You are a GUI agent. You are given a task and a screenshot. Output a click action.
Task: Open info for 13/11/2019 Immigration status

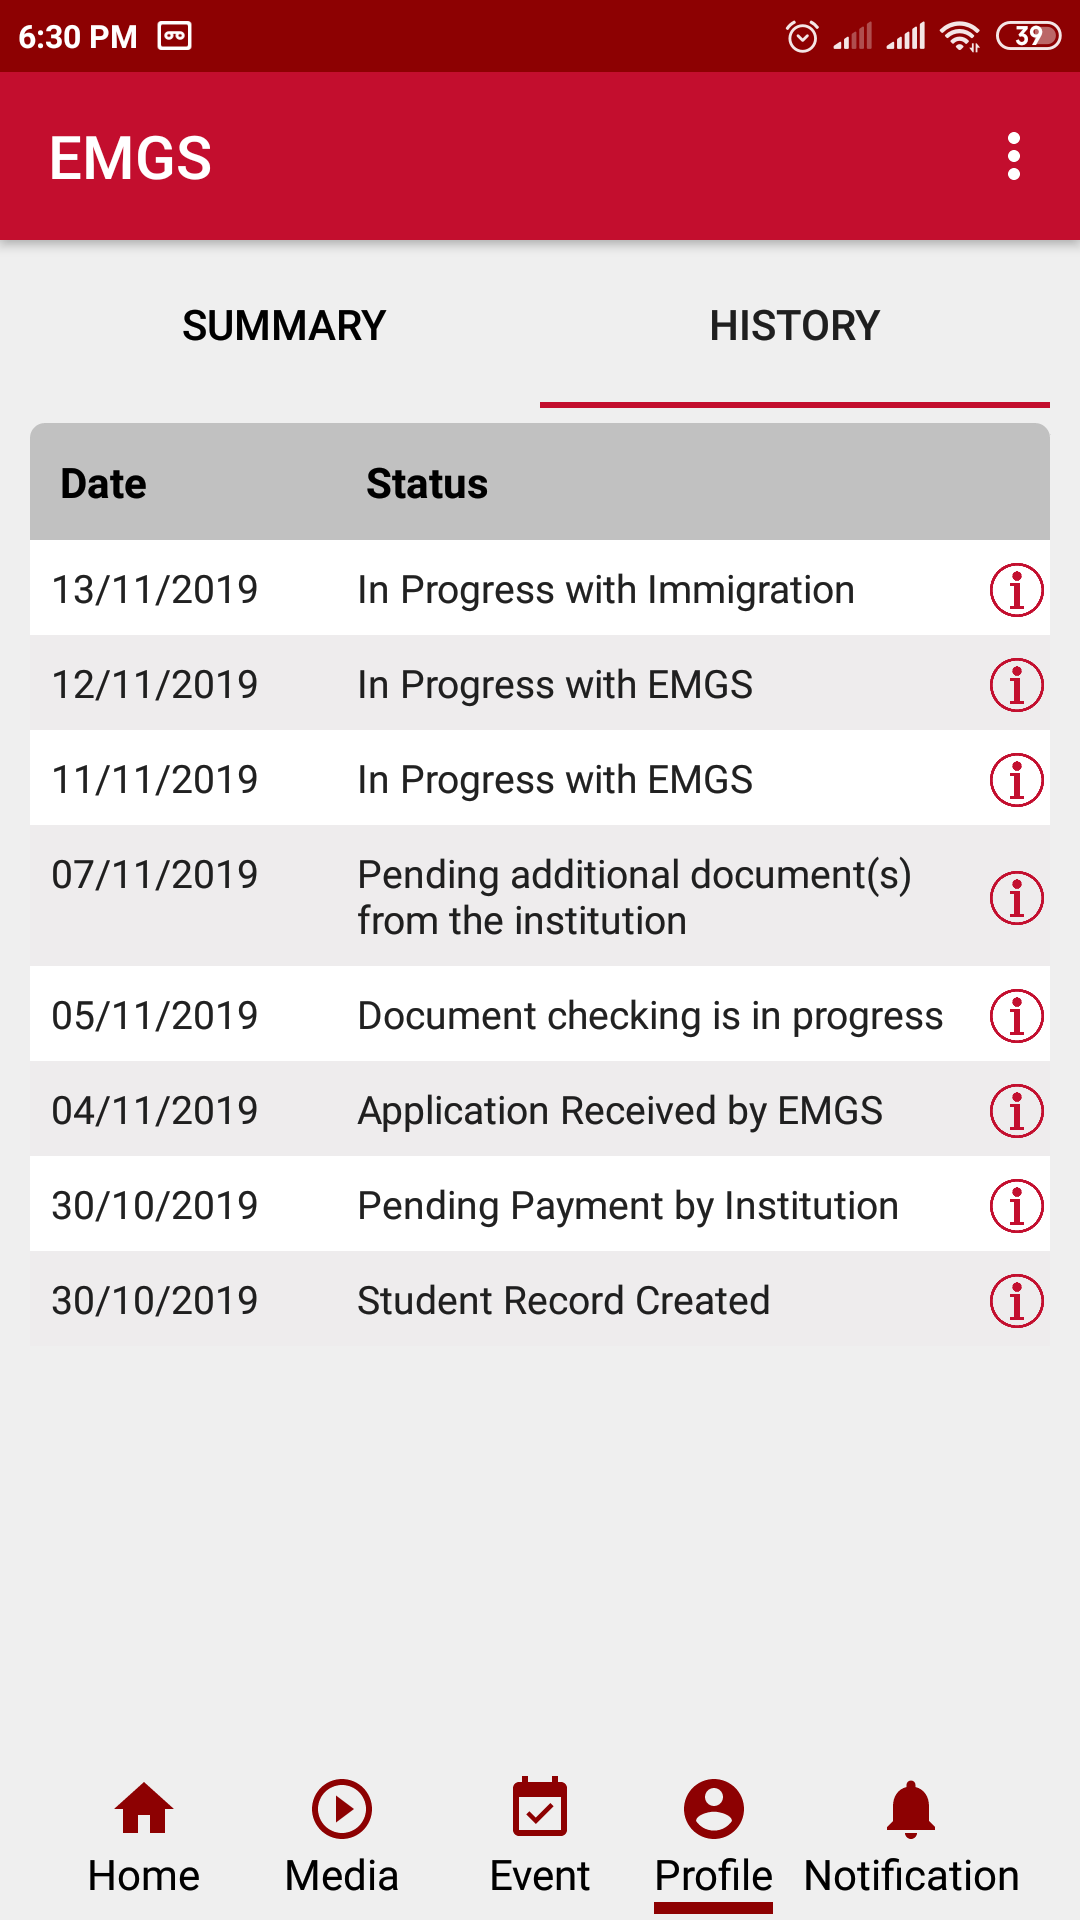[1016, 590]
